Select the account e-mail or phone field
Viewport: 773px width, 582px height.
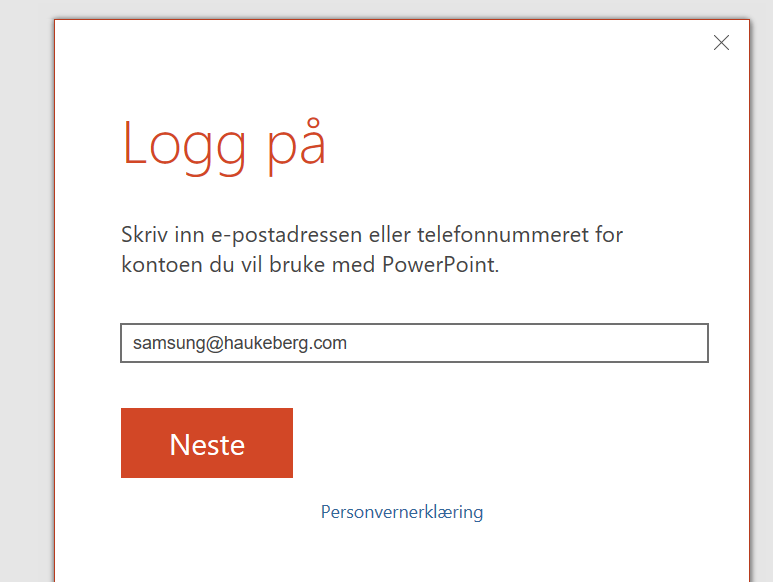pyautogui.click(x=414, y=343)
